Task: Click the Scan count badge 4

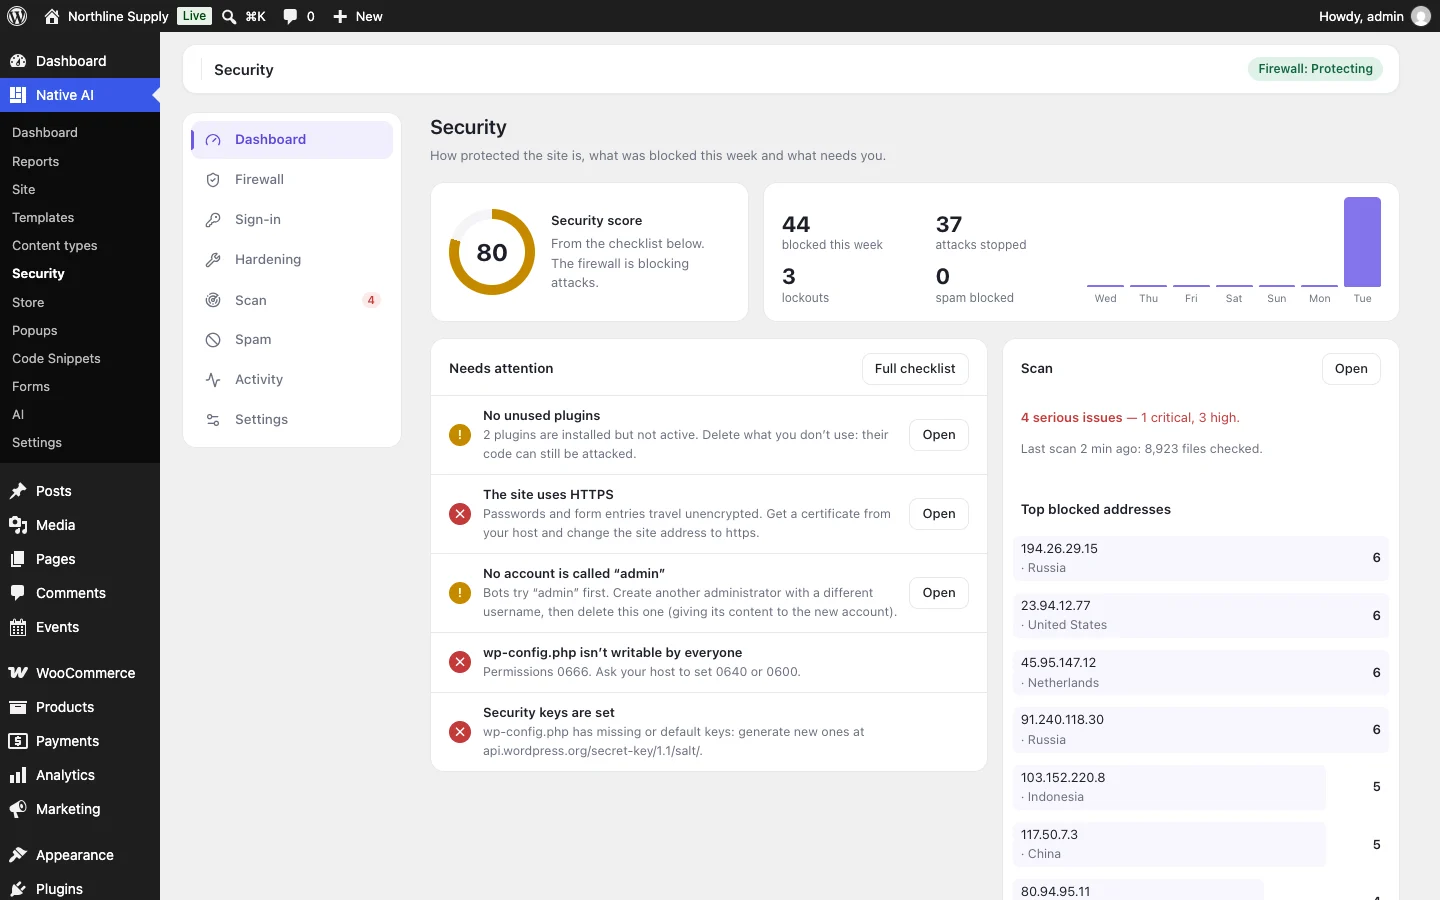Action: pos(371,300)
